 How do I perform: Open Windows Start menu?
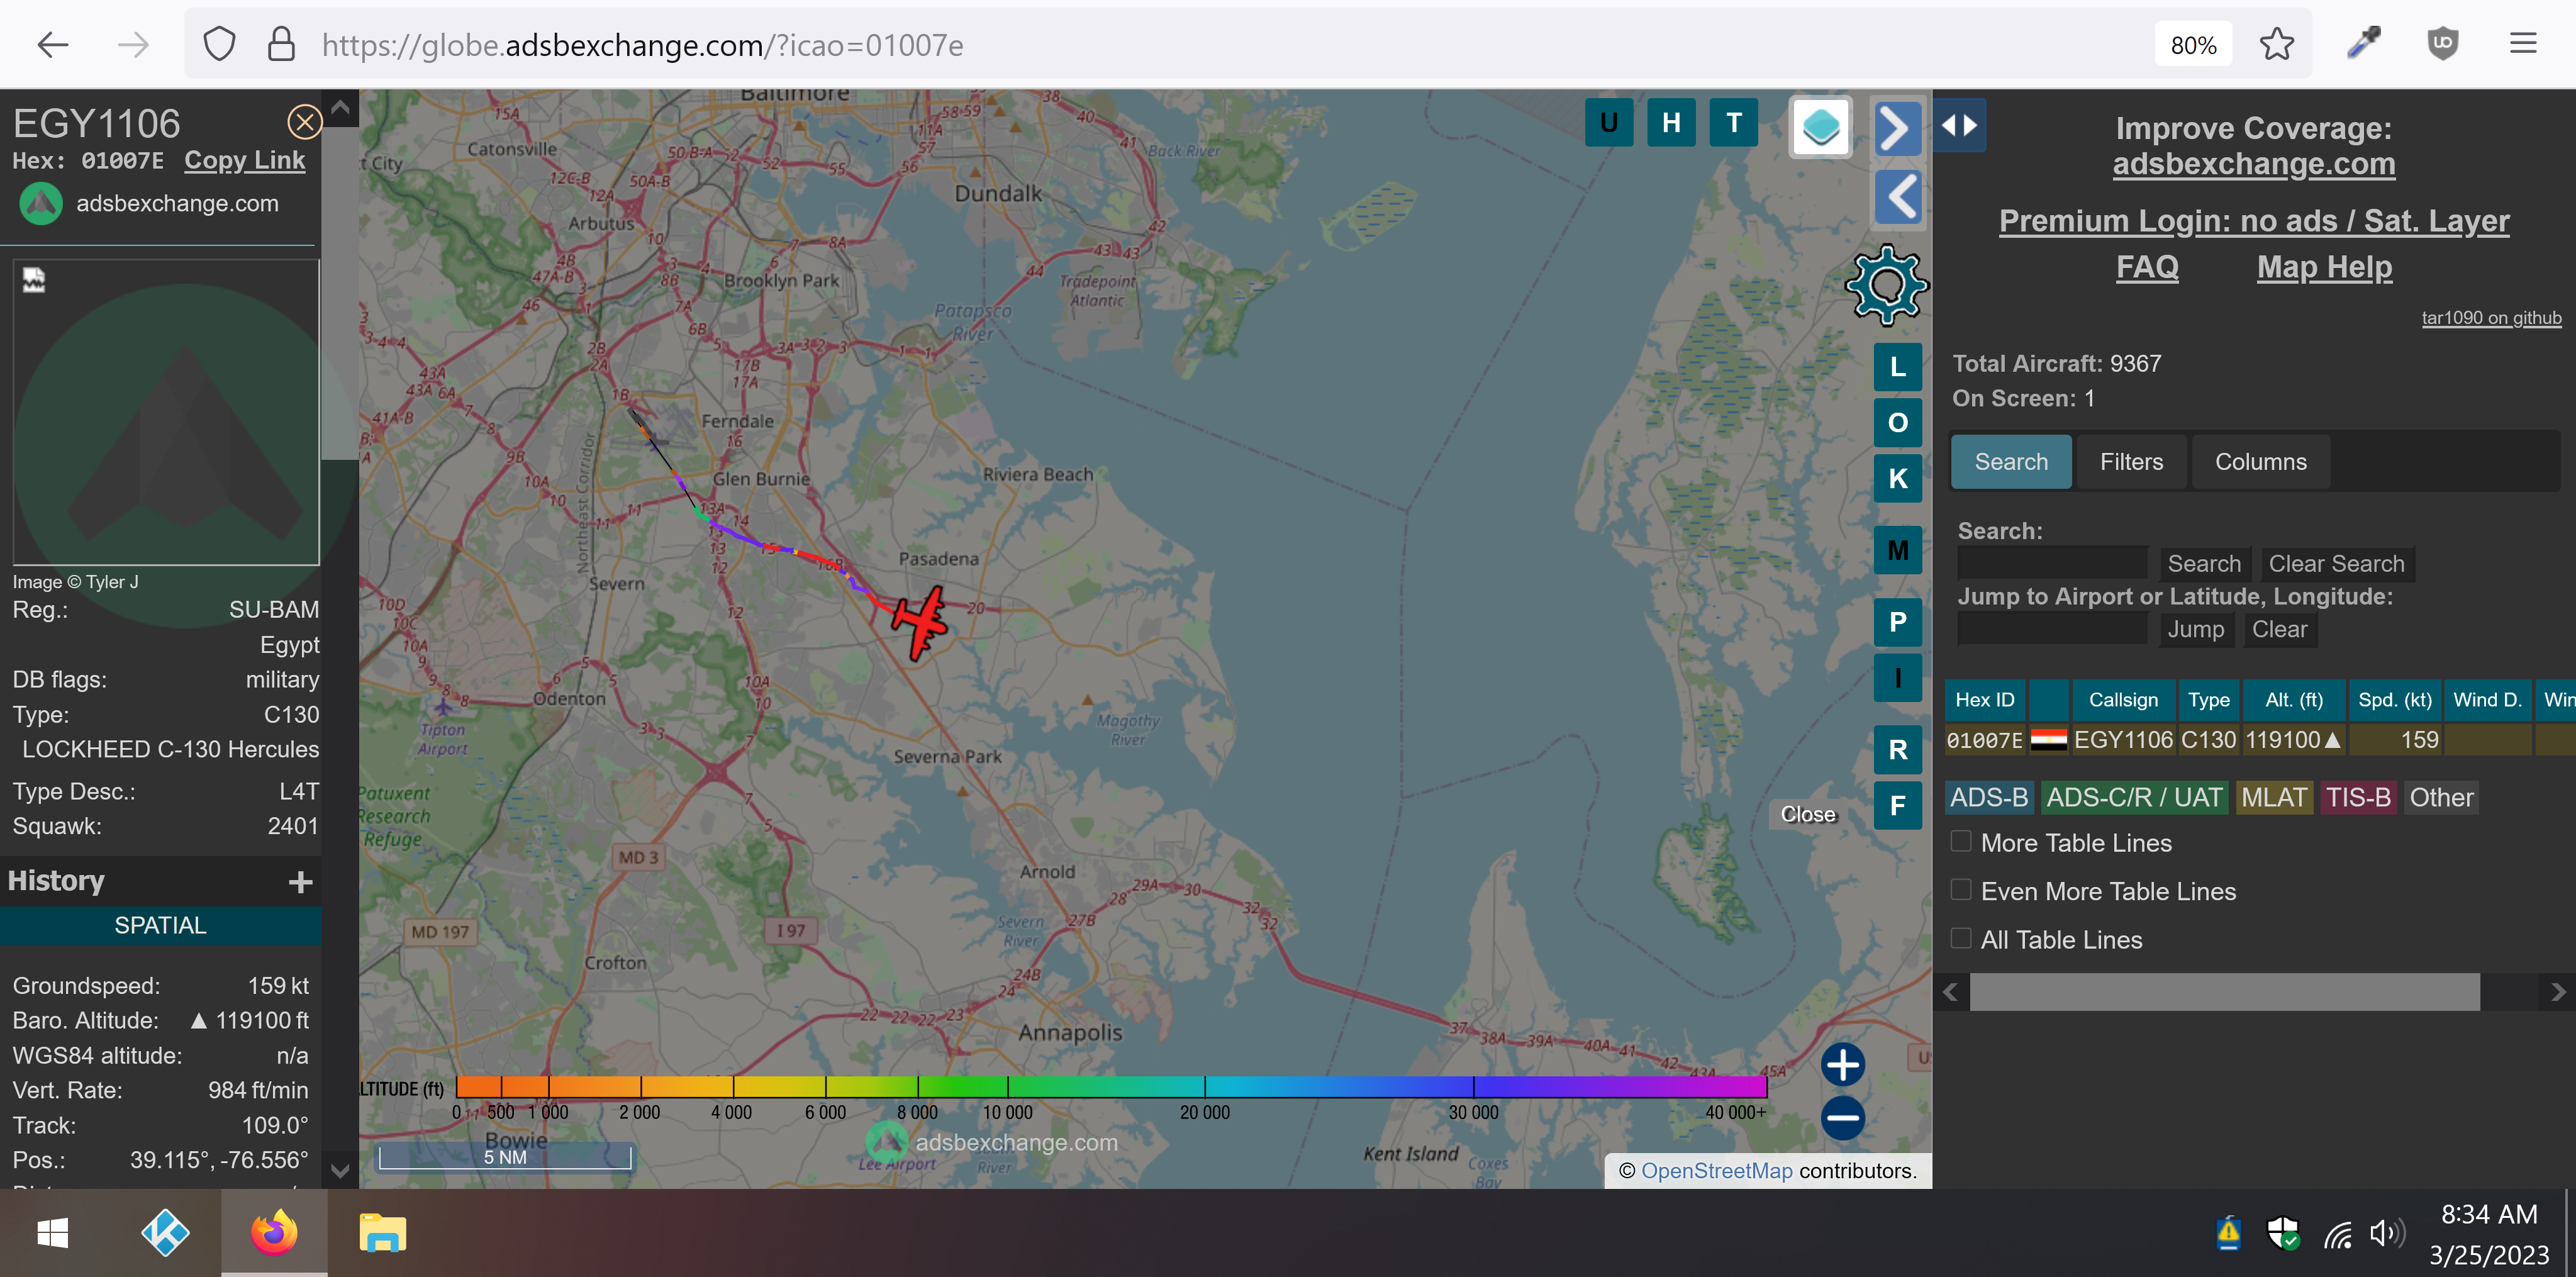[53, 1233]
